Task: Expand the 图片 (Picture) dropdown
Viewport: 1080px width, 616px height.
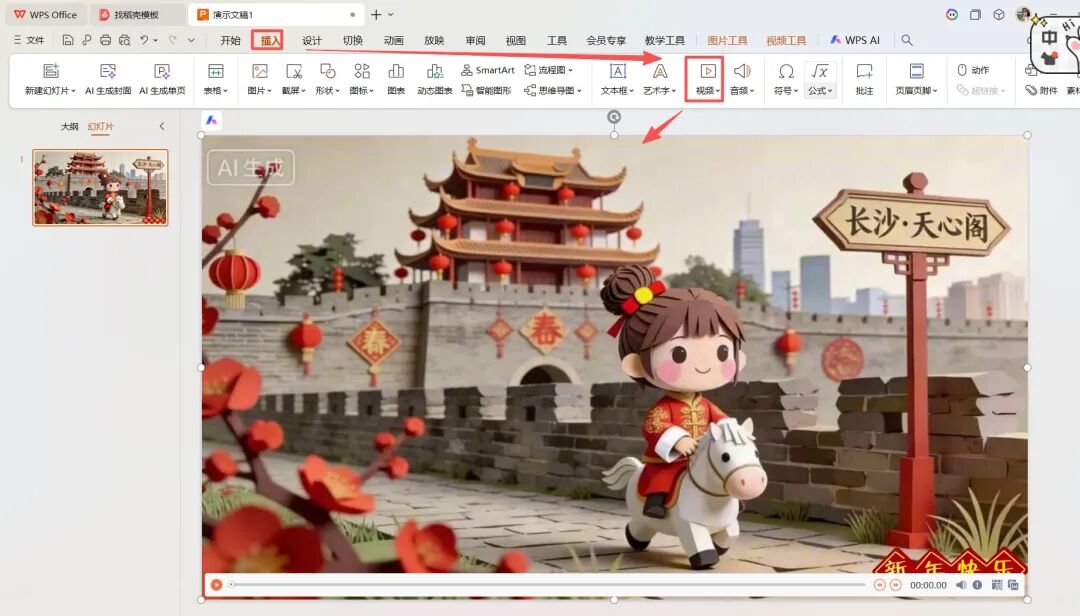Action: coord(260,90)
